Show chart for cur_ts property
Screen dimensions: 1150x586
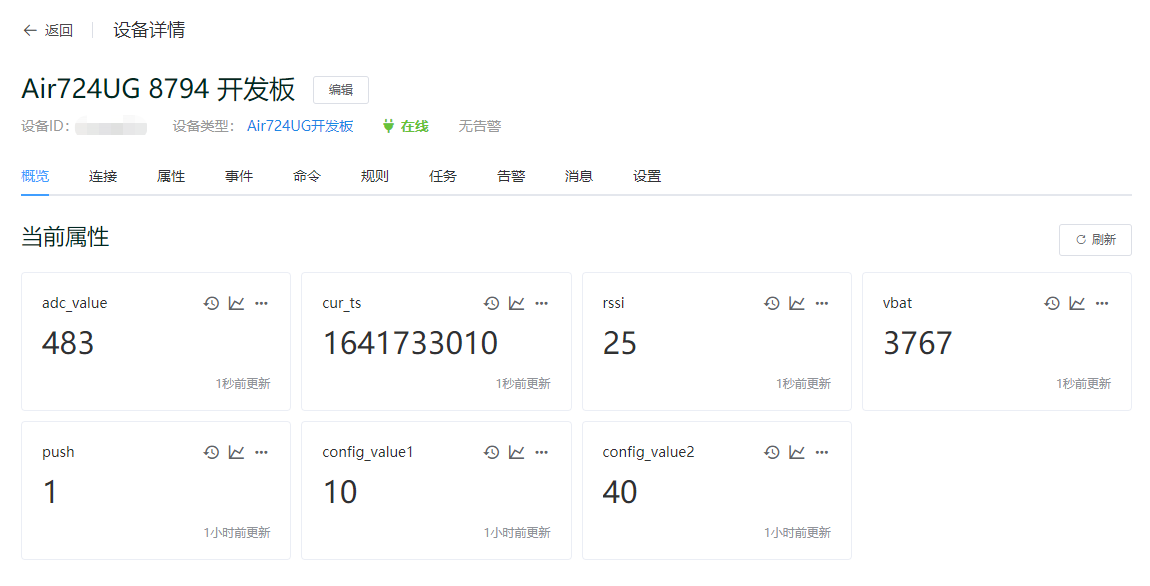(517, 303)
